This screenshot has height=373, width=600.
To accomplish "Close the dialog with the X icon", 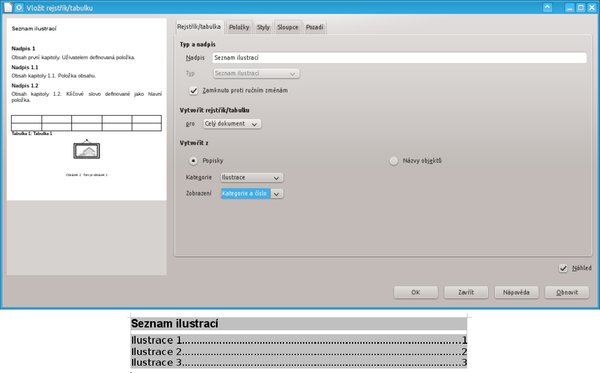I will tap(591, 8).
